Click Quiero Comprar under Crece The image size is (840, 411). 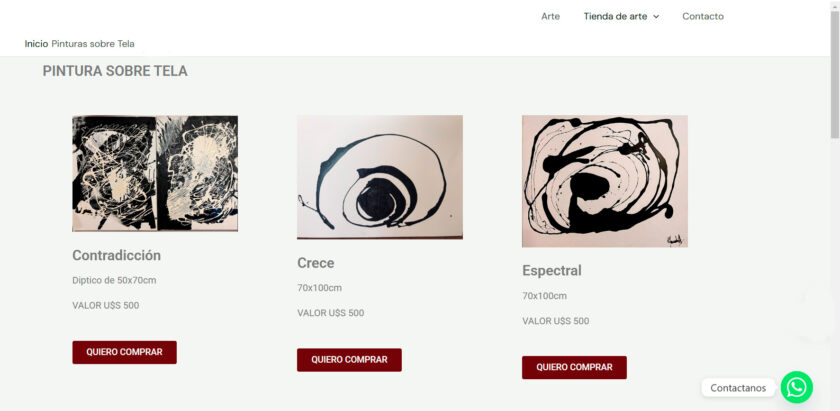[349, 360]
